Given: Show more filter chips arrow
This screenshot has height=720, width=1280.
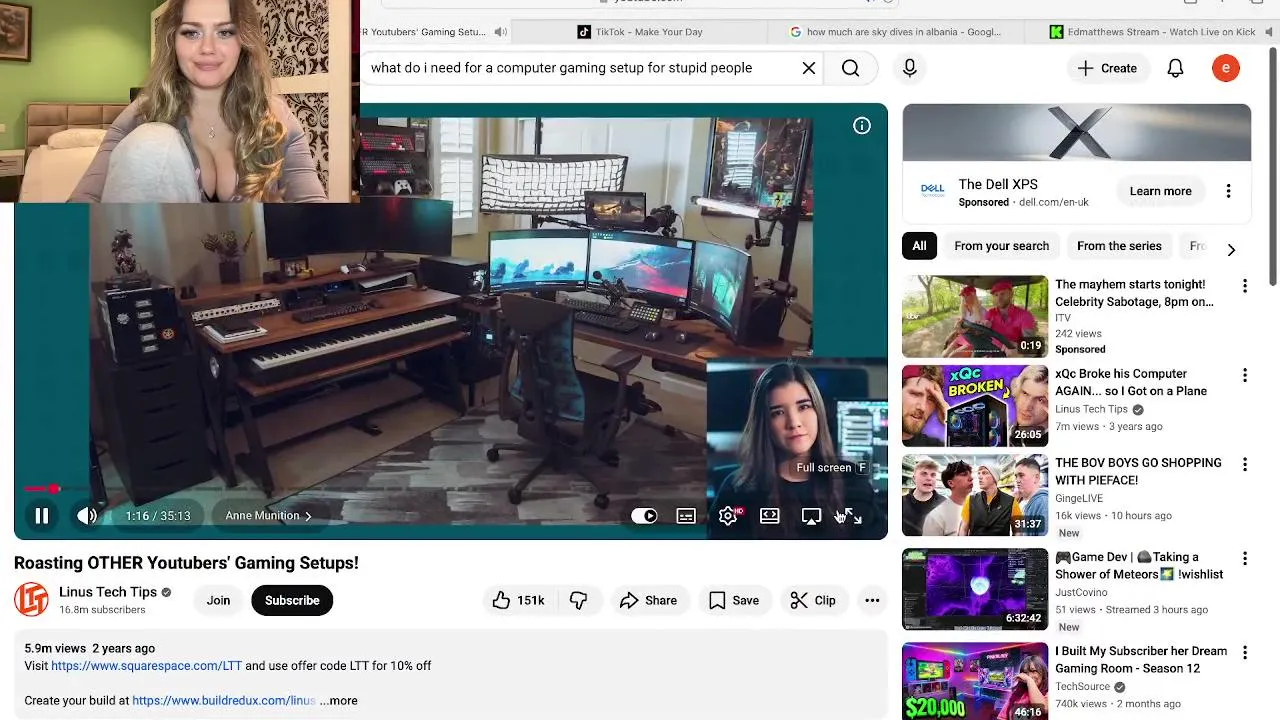Looking at the screenshot, I should pos(1231,249).
